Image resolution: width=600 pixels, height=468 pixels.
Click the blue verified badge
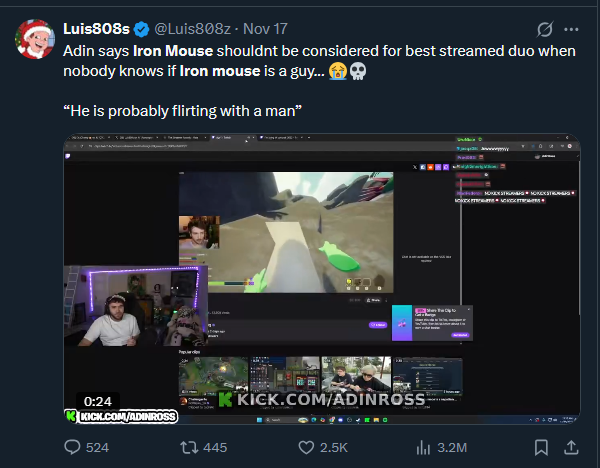[x=142, y=29]
